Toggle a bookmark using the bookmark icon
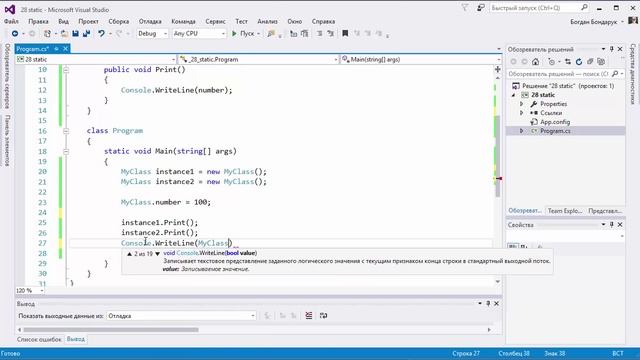 click(x=345, y=33)
